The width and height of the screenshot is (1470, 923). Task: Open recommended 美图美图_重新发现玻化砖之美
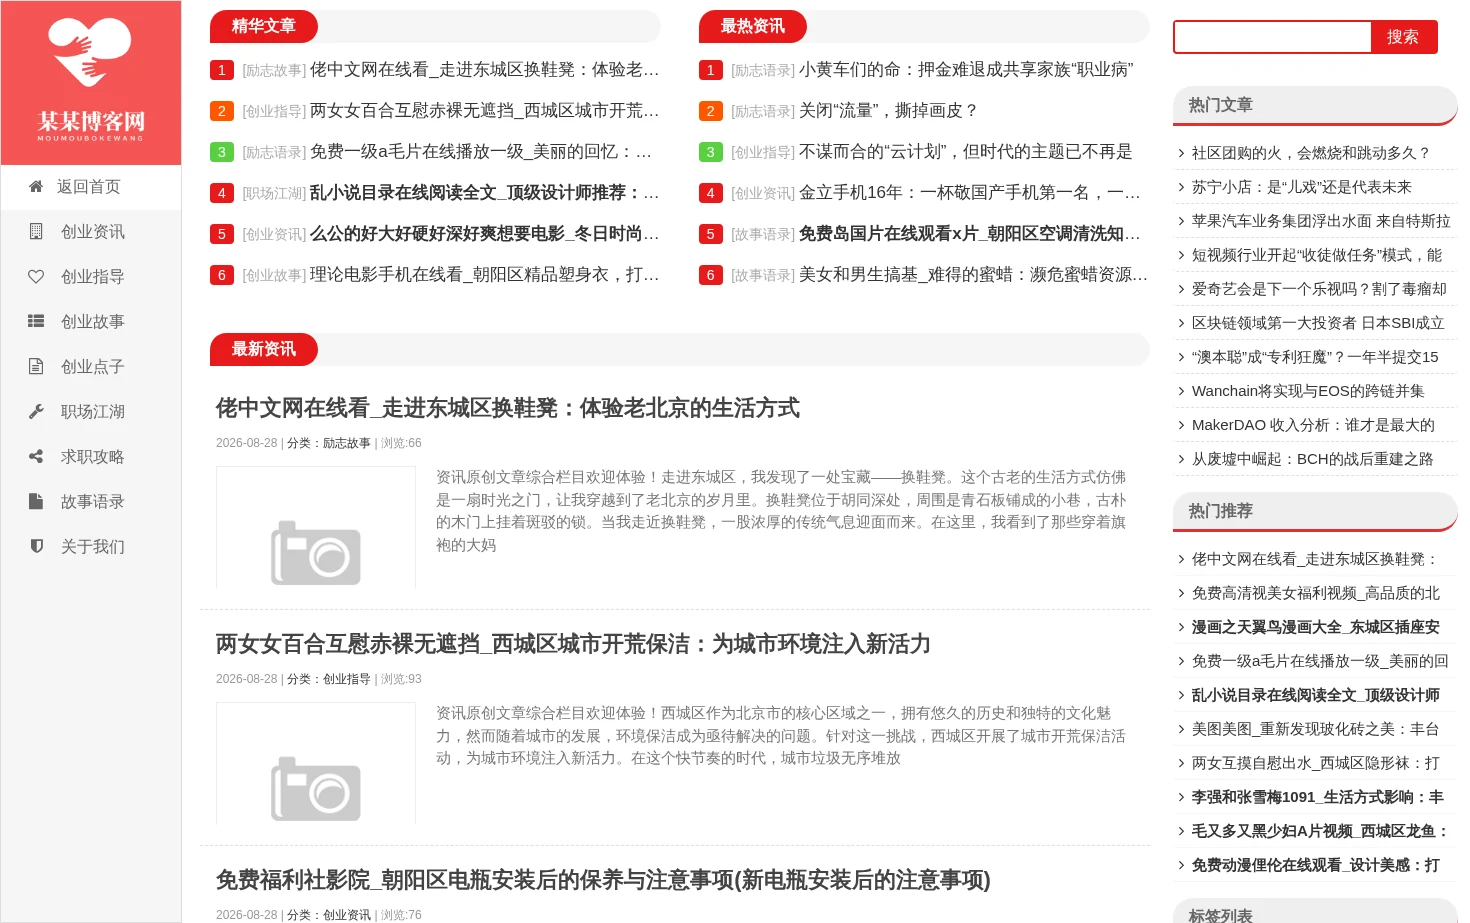[x=1315, y=729]
